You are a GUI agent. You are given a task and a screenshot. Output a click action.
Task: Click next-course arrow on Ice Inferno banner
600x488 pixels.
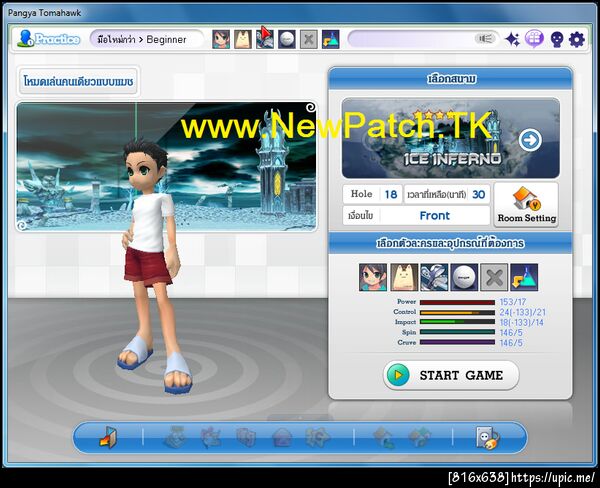coord(530,140)
